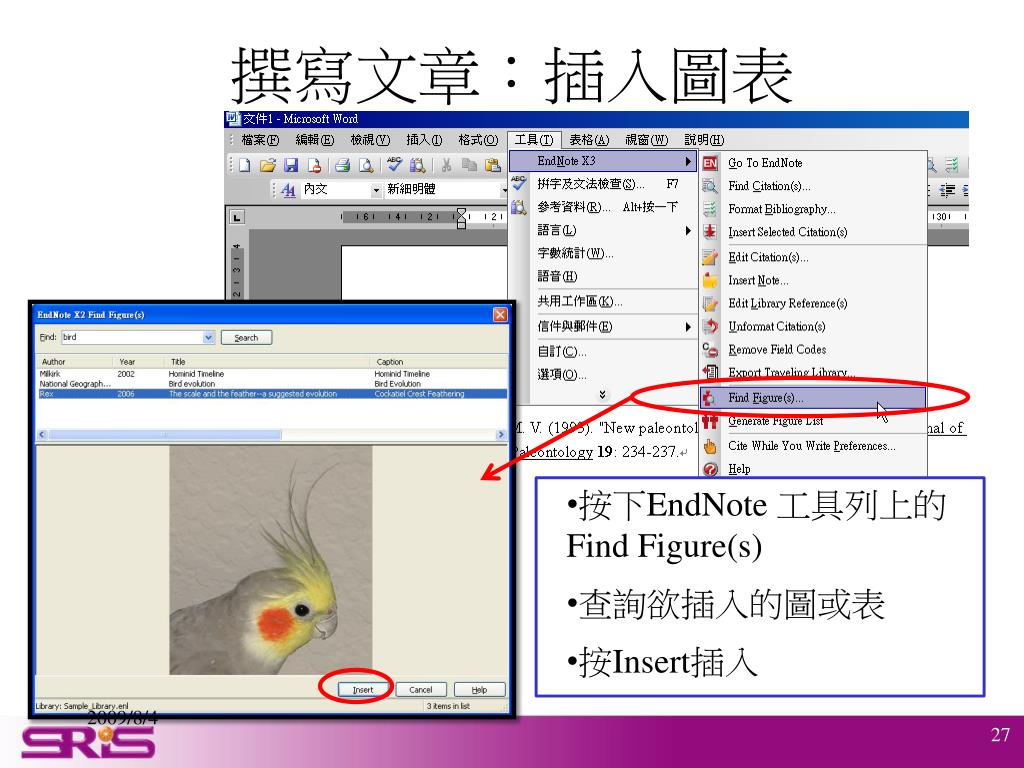The width and height of the screenshot is (1024, 768).
Task: Click the Find text field containing bird
Action: [133, 337]
